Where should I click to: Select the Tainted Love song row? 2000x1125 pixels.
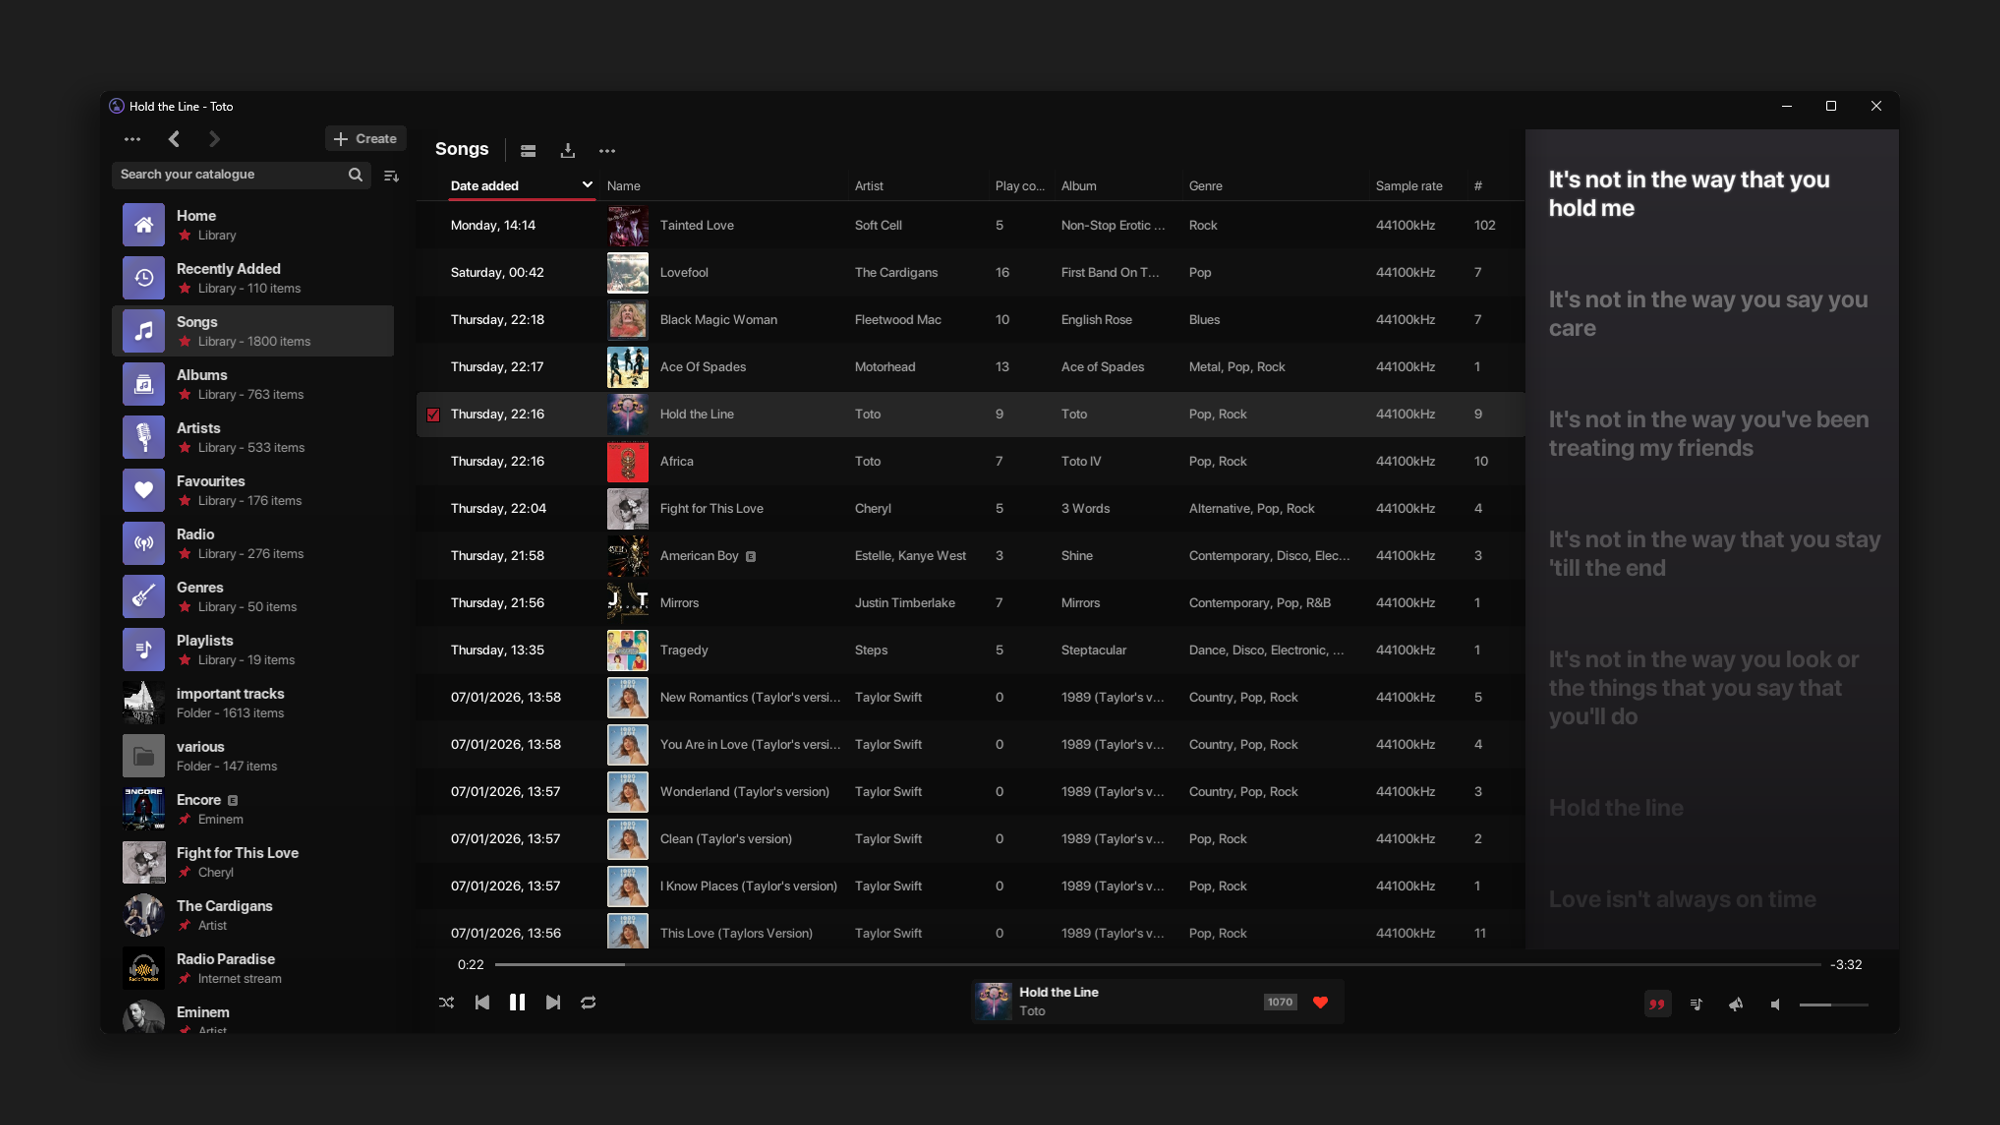(970, 225)
